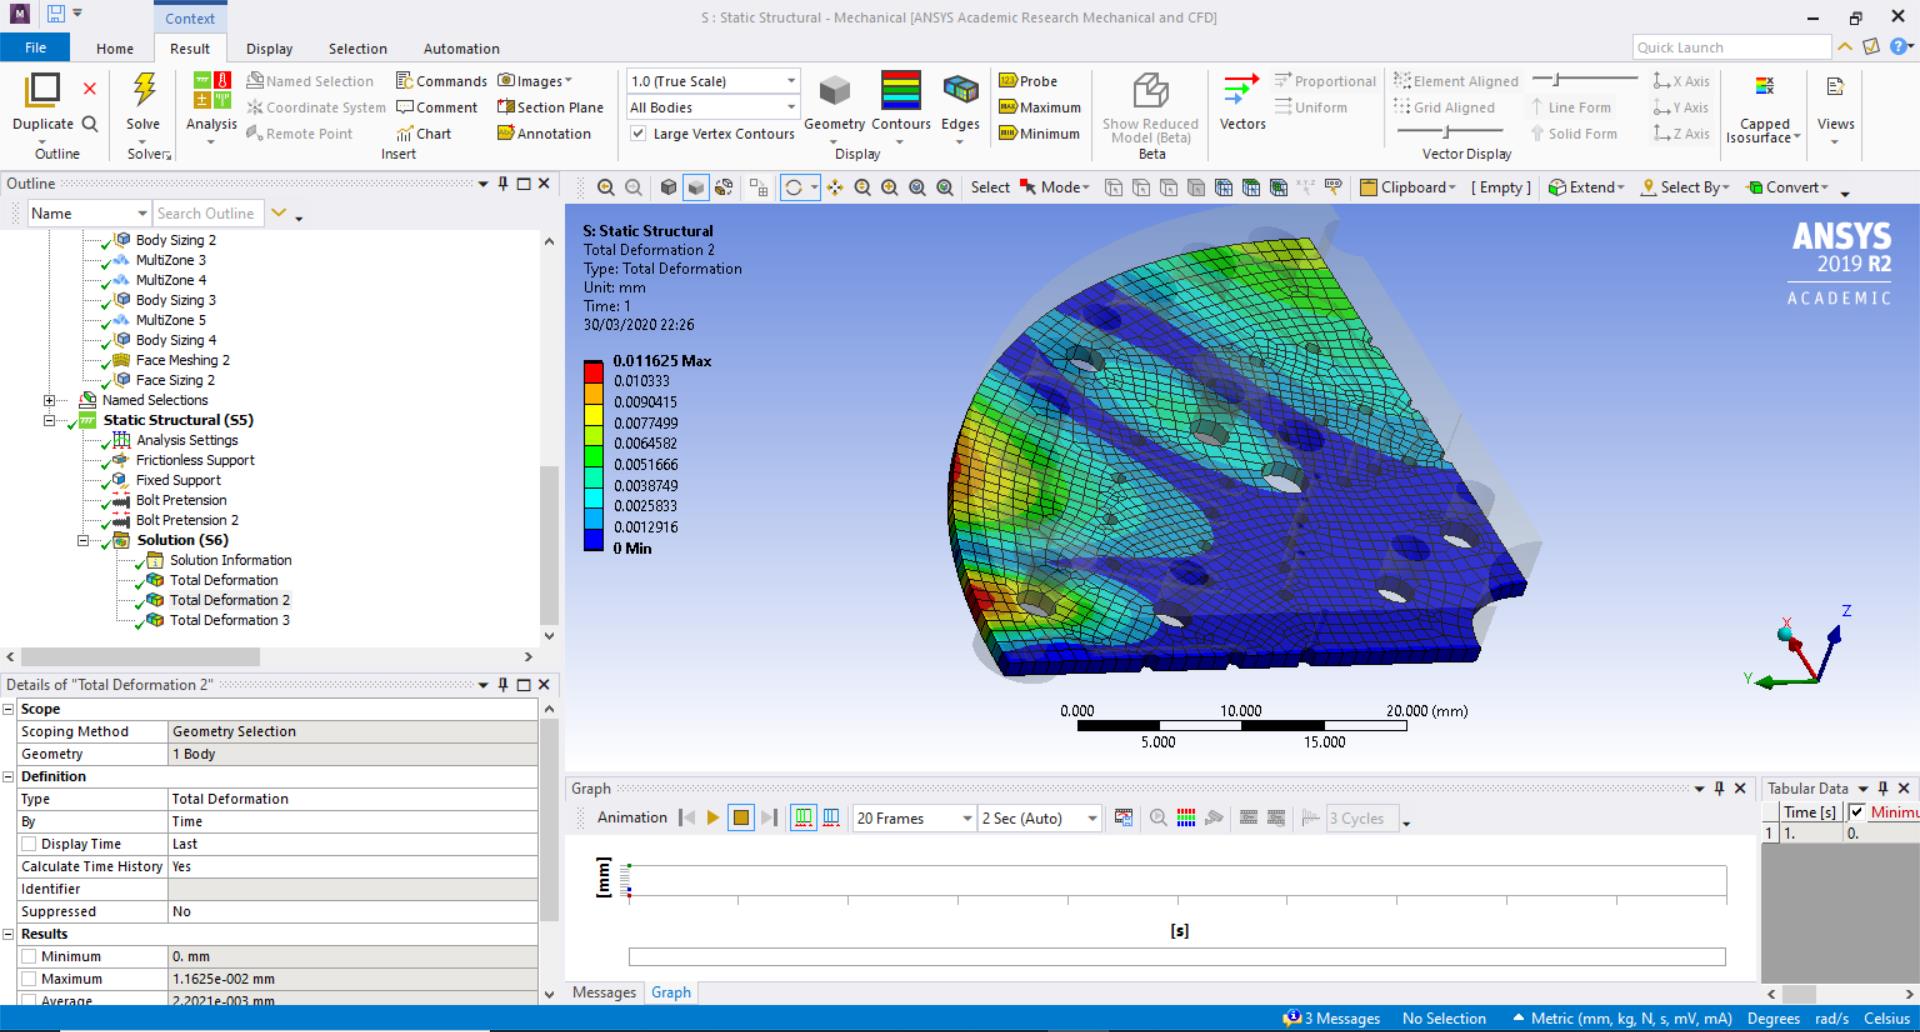The width and height of the screenshot is (1920, 1032).
Task: Open the File menu tab
Action: point(35,48)
